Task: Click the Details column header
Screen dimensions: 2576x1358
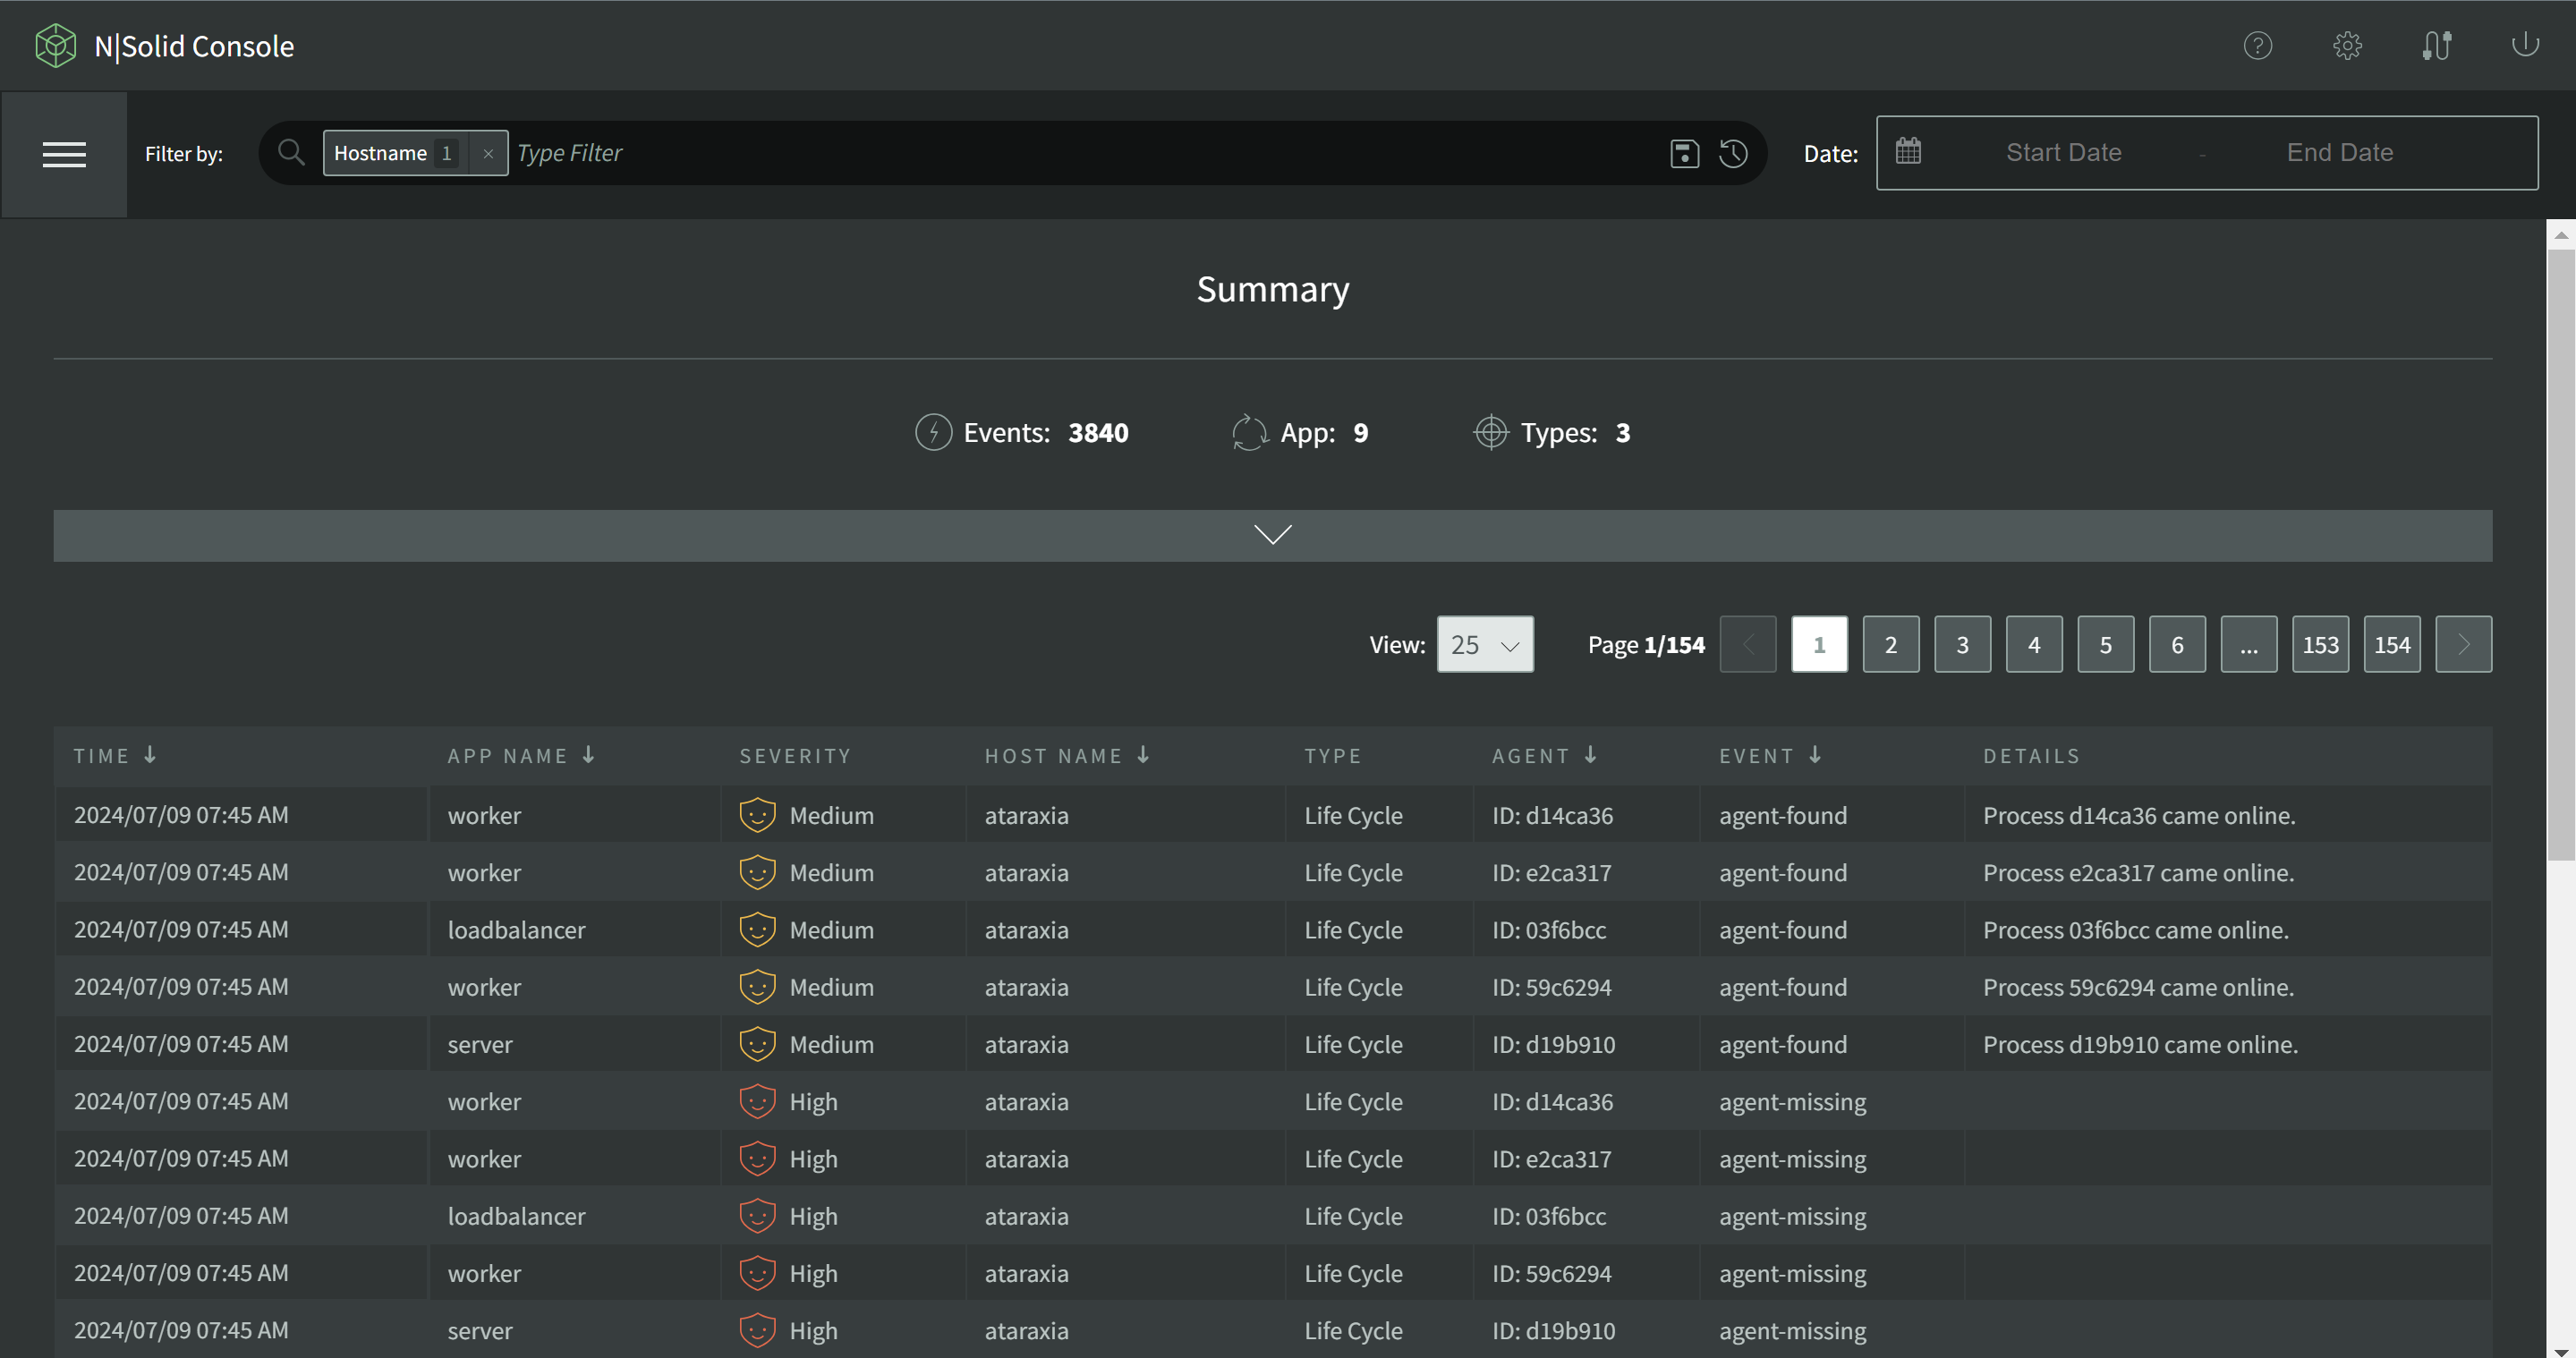Action: [2031, 755]
